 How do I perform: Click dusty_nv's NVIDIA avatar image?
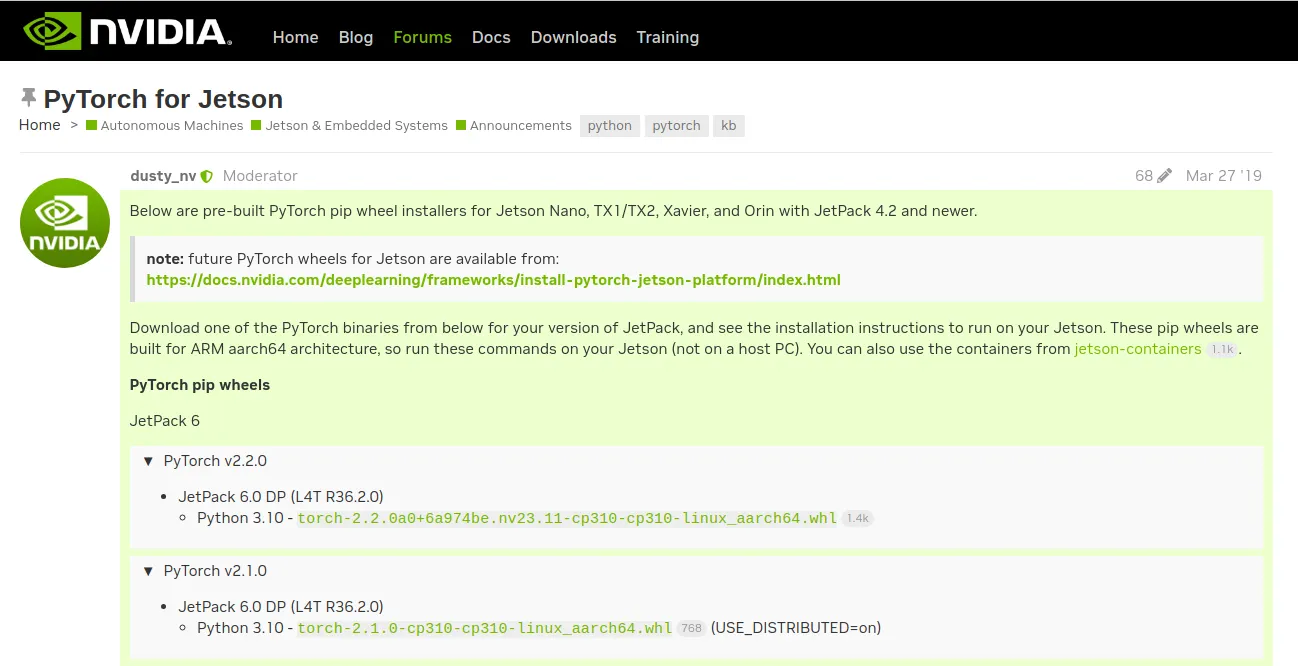tap(65, 222)
